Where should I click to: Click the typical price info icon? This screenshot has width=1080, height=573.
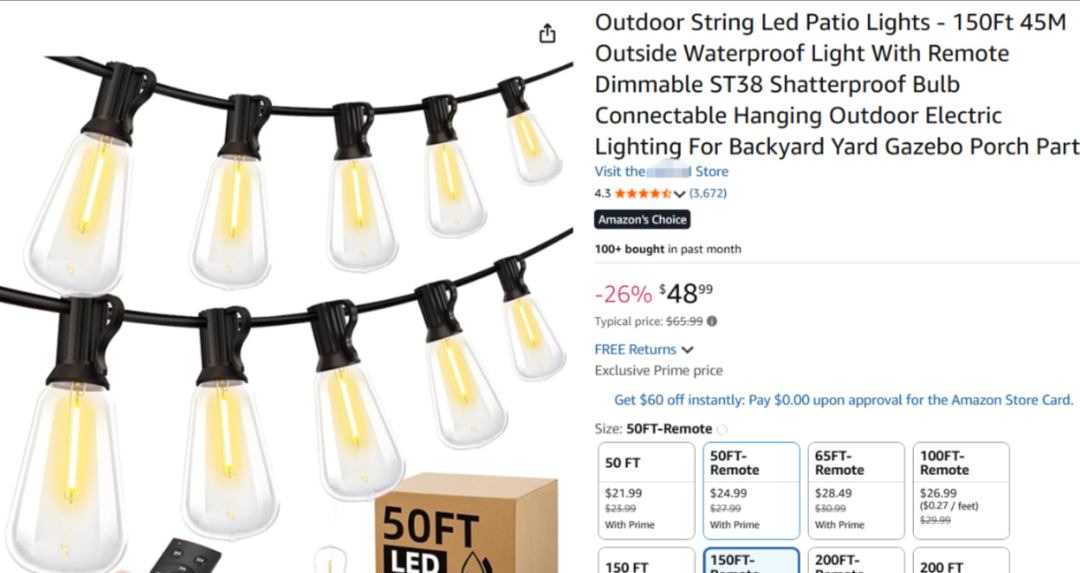click(712, 322)
